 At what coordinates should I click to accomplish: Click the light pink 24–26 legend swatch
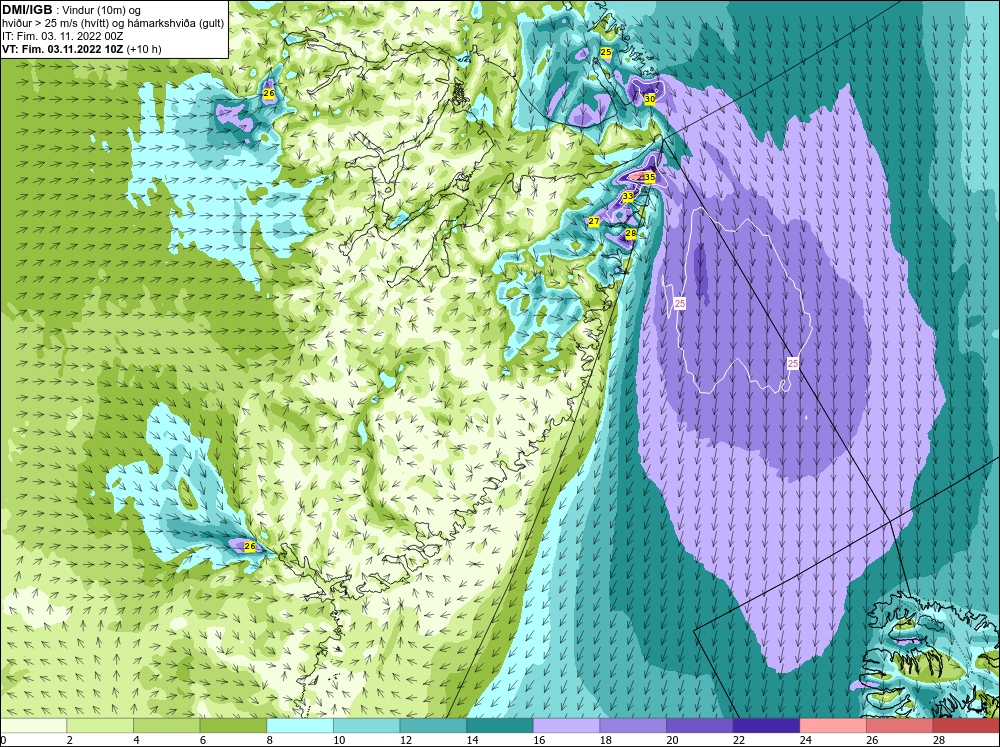click(833, 726)
